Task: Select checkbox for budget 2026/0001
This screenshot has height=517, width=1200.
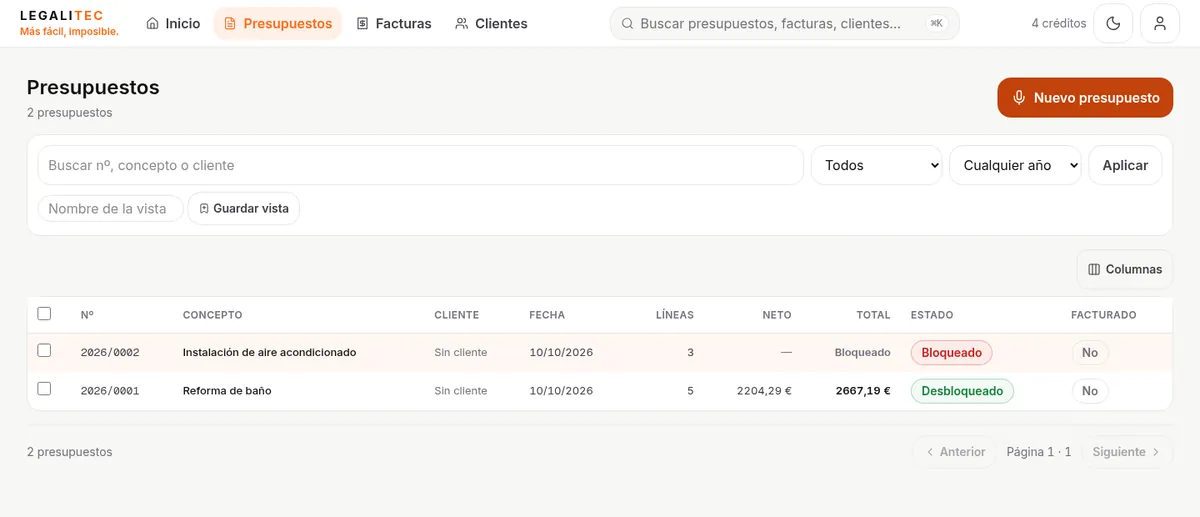Action: tap(44, 388)
